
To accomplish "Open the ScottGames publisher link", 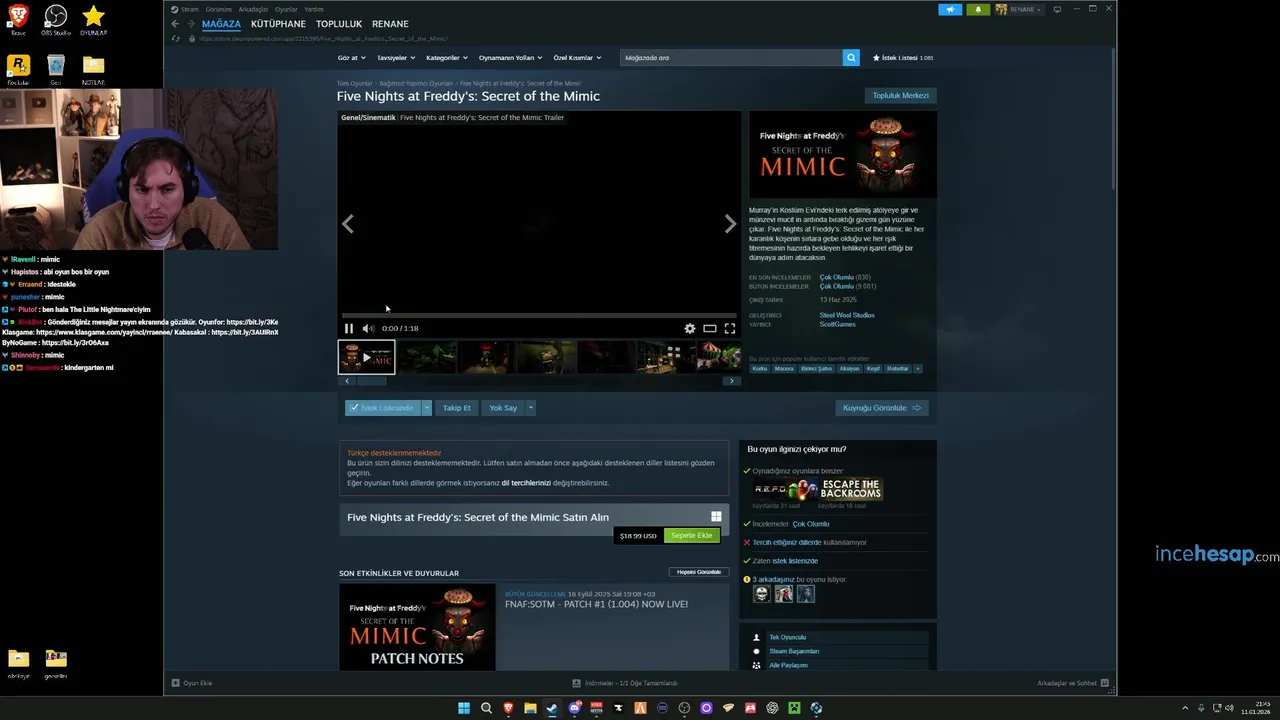I will (x=837, y=324).
